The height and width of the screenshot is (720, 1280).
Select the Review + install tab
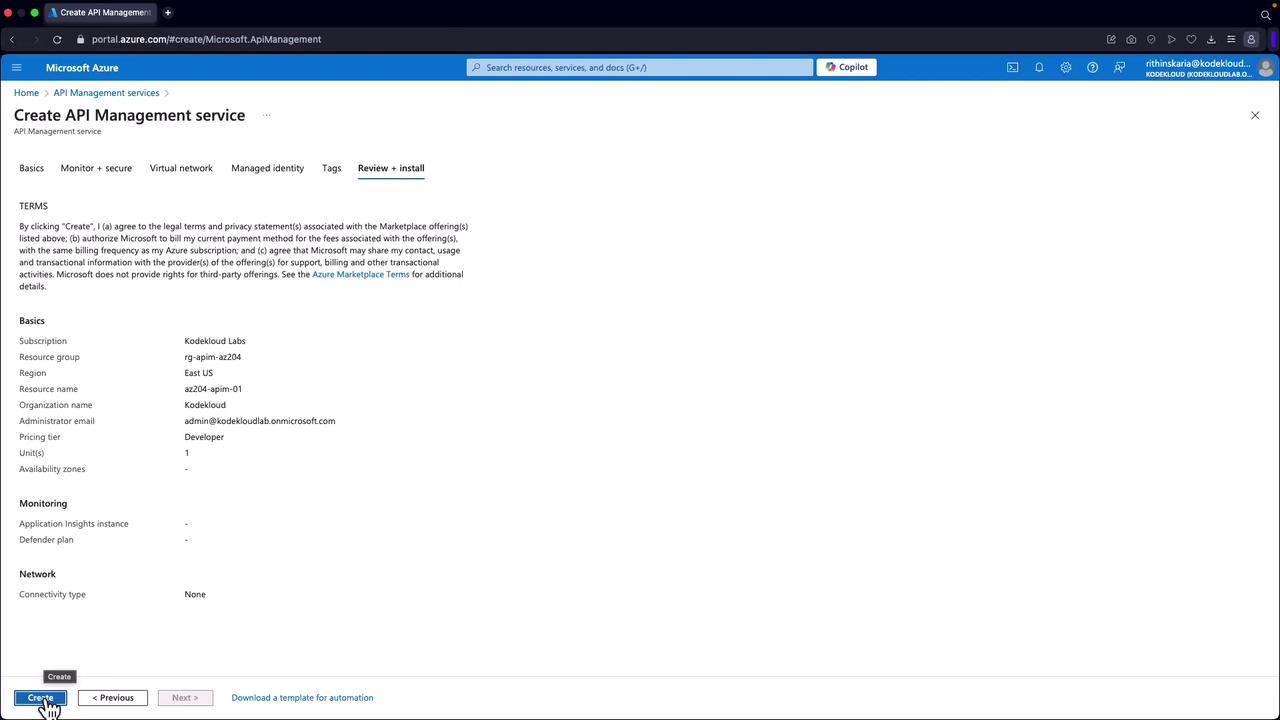(391, 168)
